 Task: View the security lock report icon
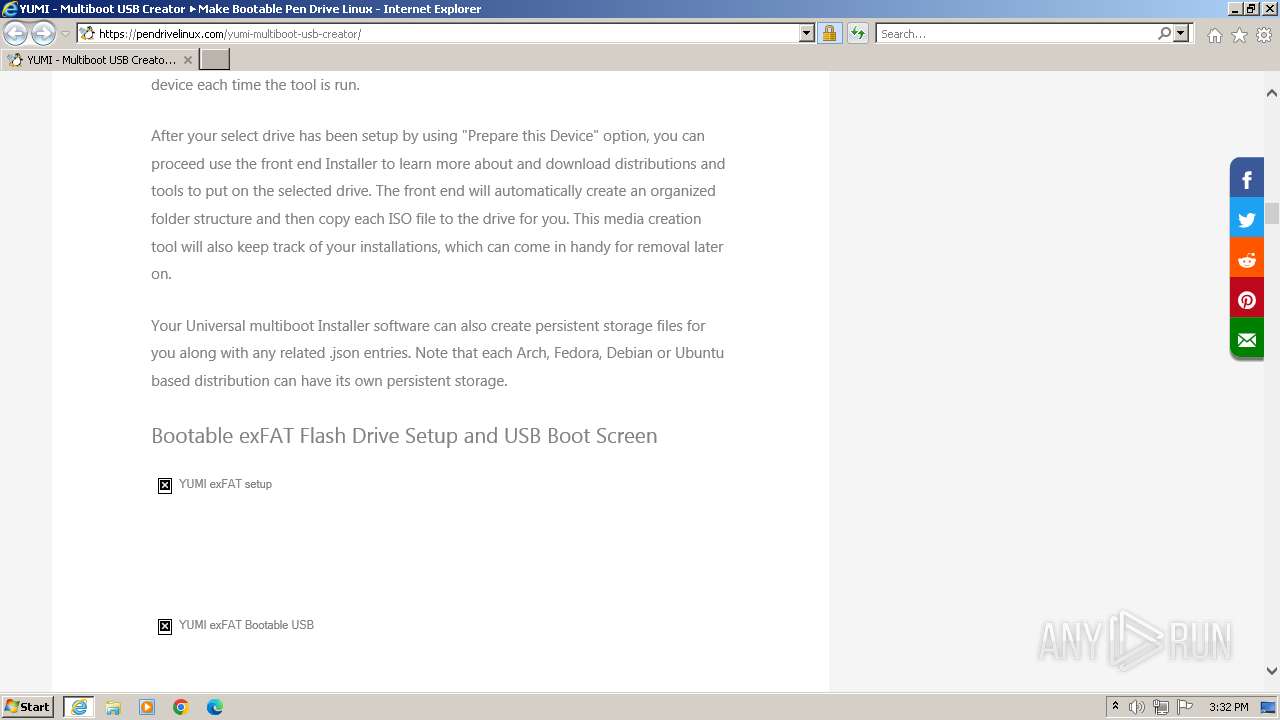click(829, 33)
